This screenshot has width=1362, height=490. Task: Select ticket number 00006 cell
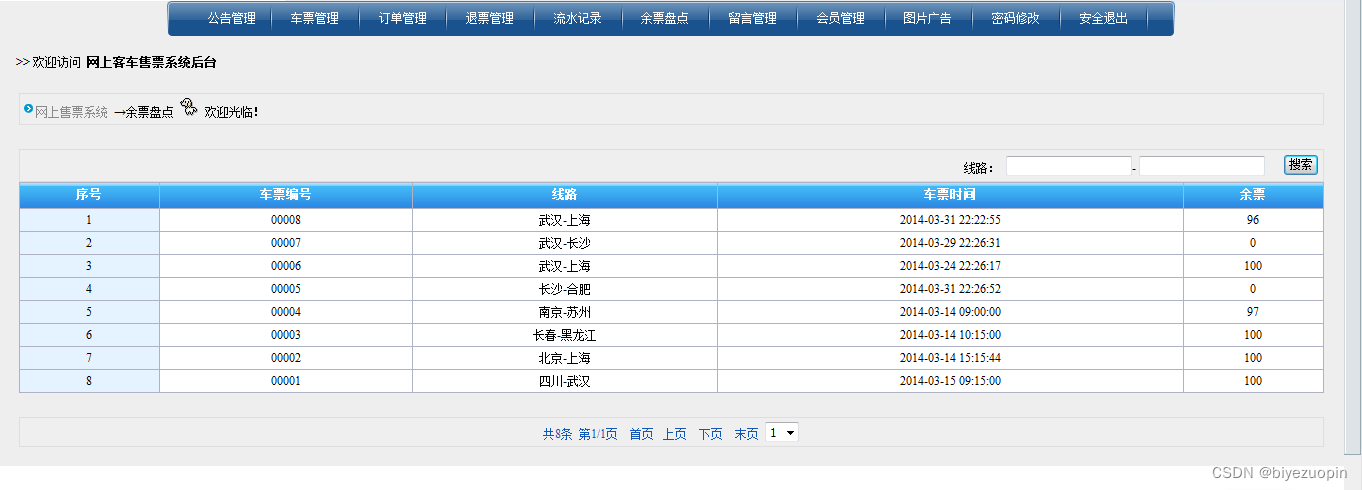(x=286, y=266)
